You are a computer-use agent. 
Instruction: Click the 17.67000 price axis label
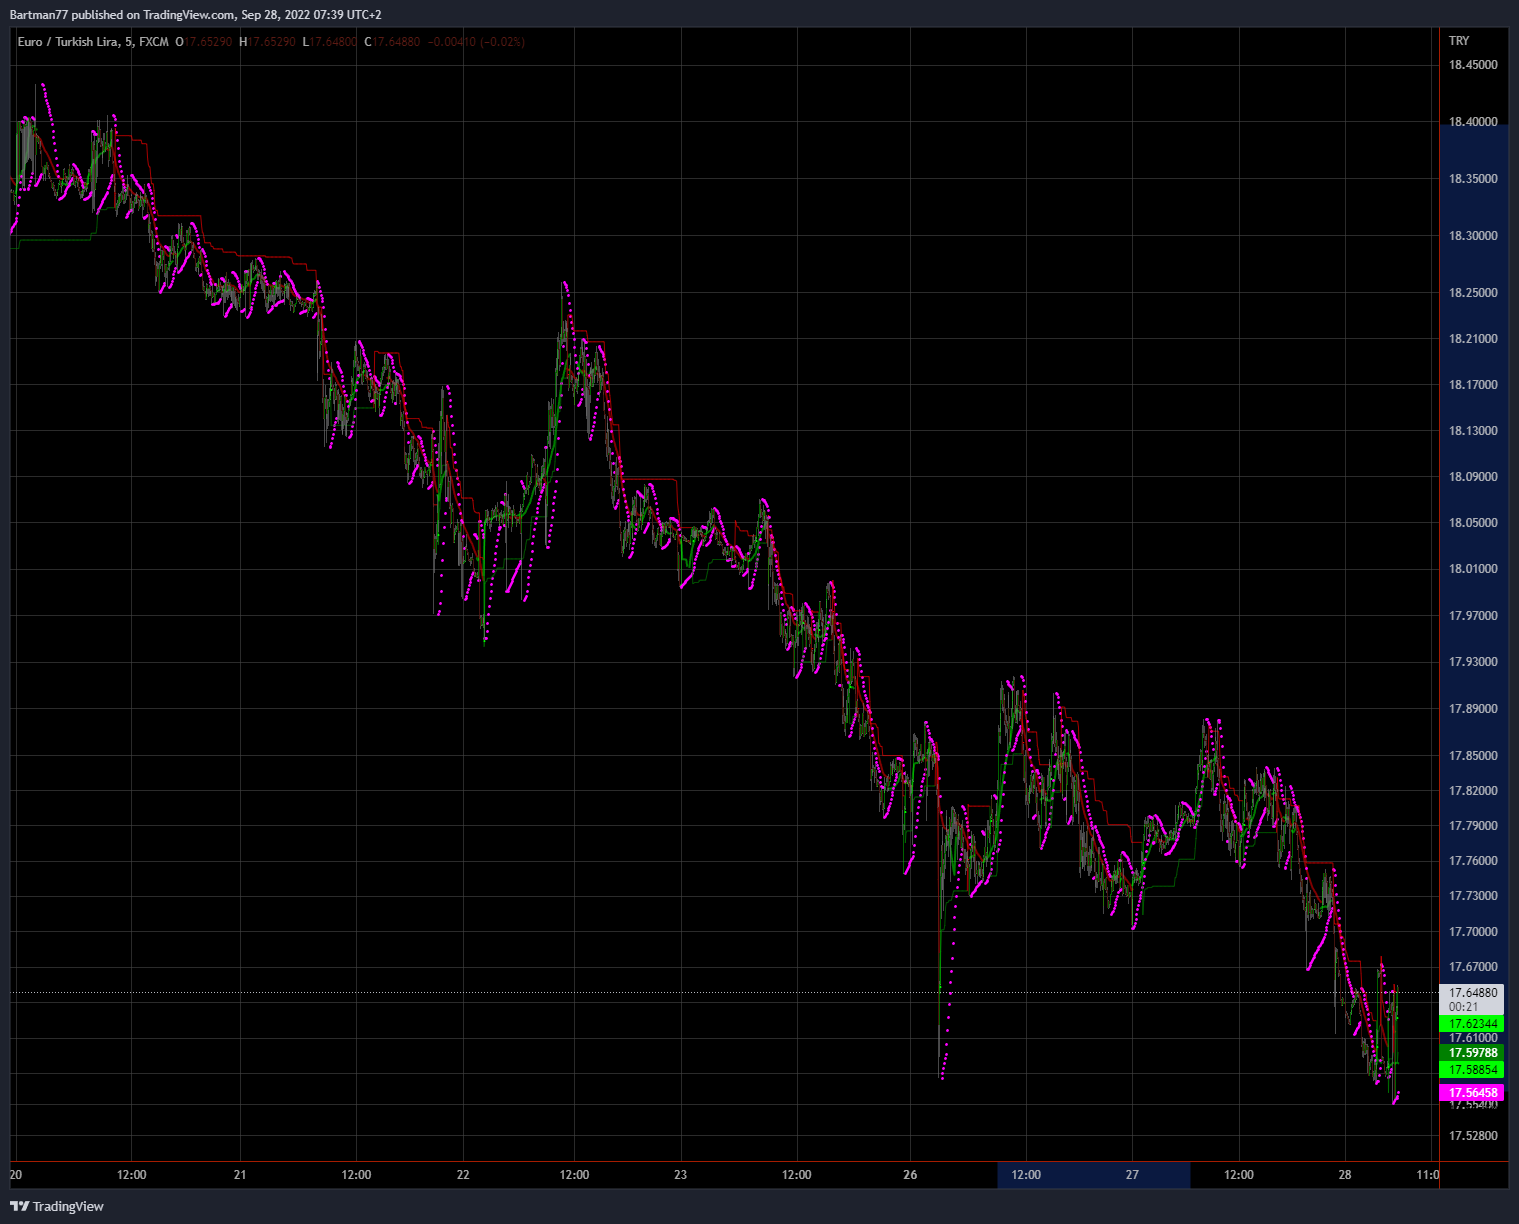[1473, 967]
